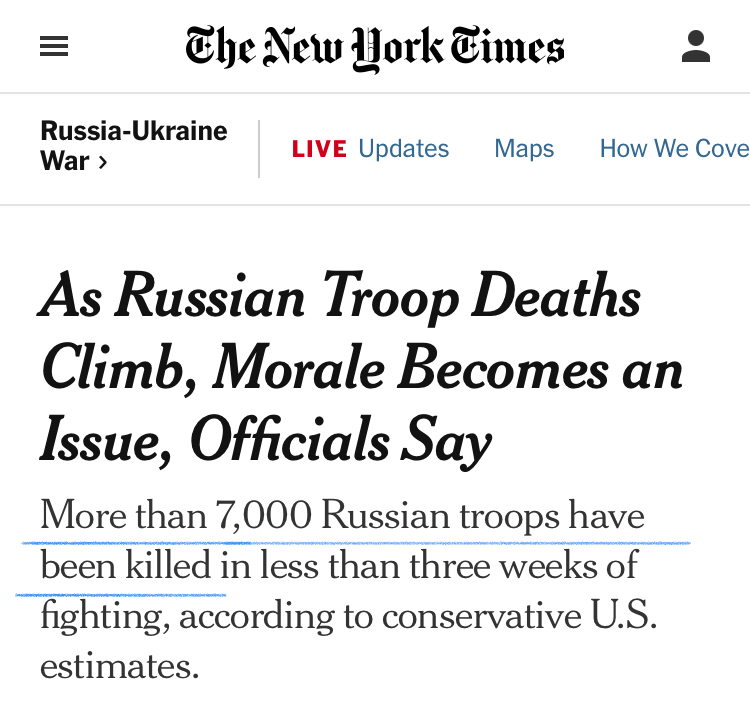Viewport: 750px width, 708px height.
Task: Click the underlined 'been killed' text
Action: (126, 566)
